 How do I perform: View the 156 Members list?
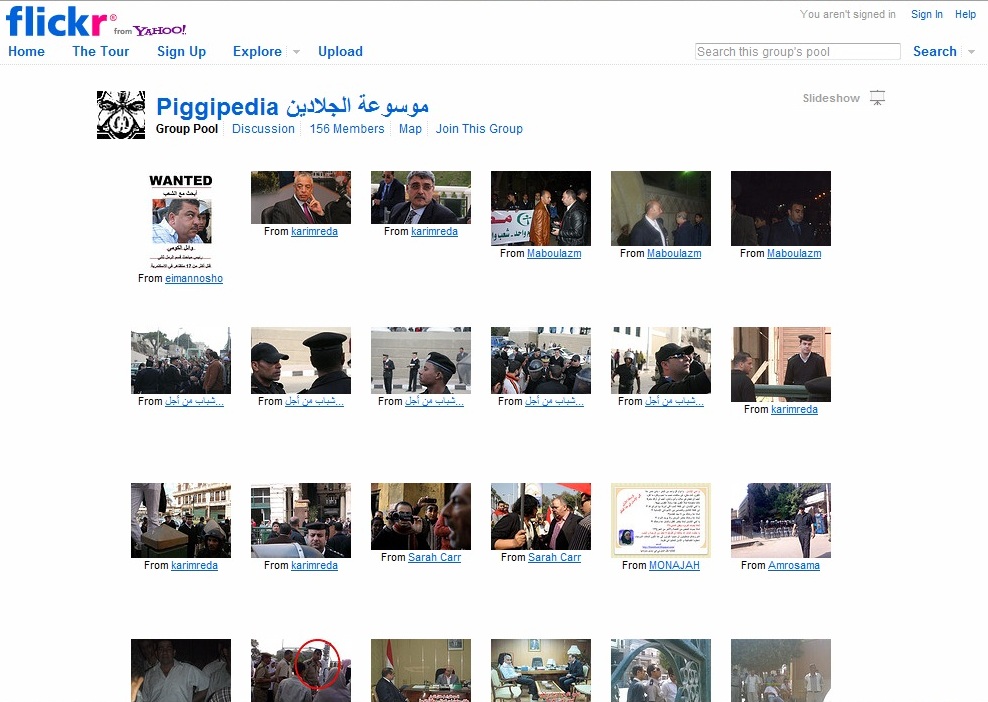point(347,129)
